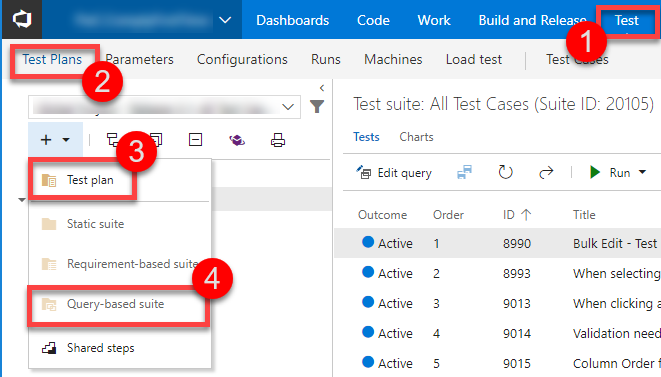Expand the test plan selector combo box
The width and height of the screenshot is (661, 377).
coord(164,107)
